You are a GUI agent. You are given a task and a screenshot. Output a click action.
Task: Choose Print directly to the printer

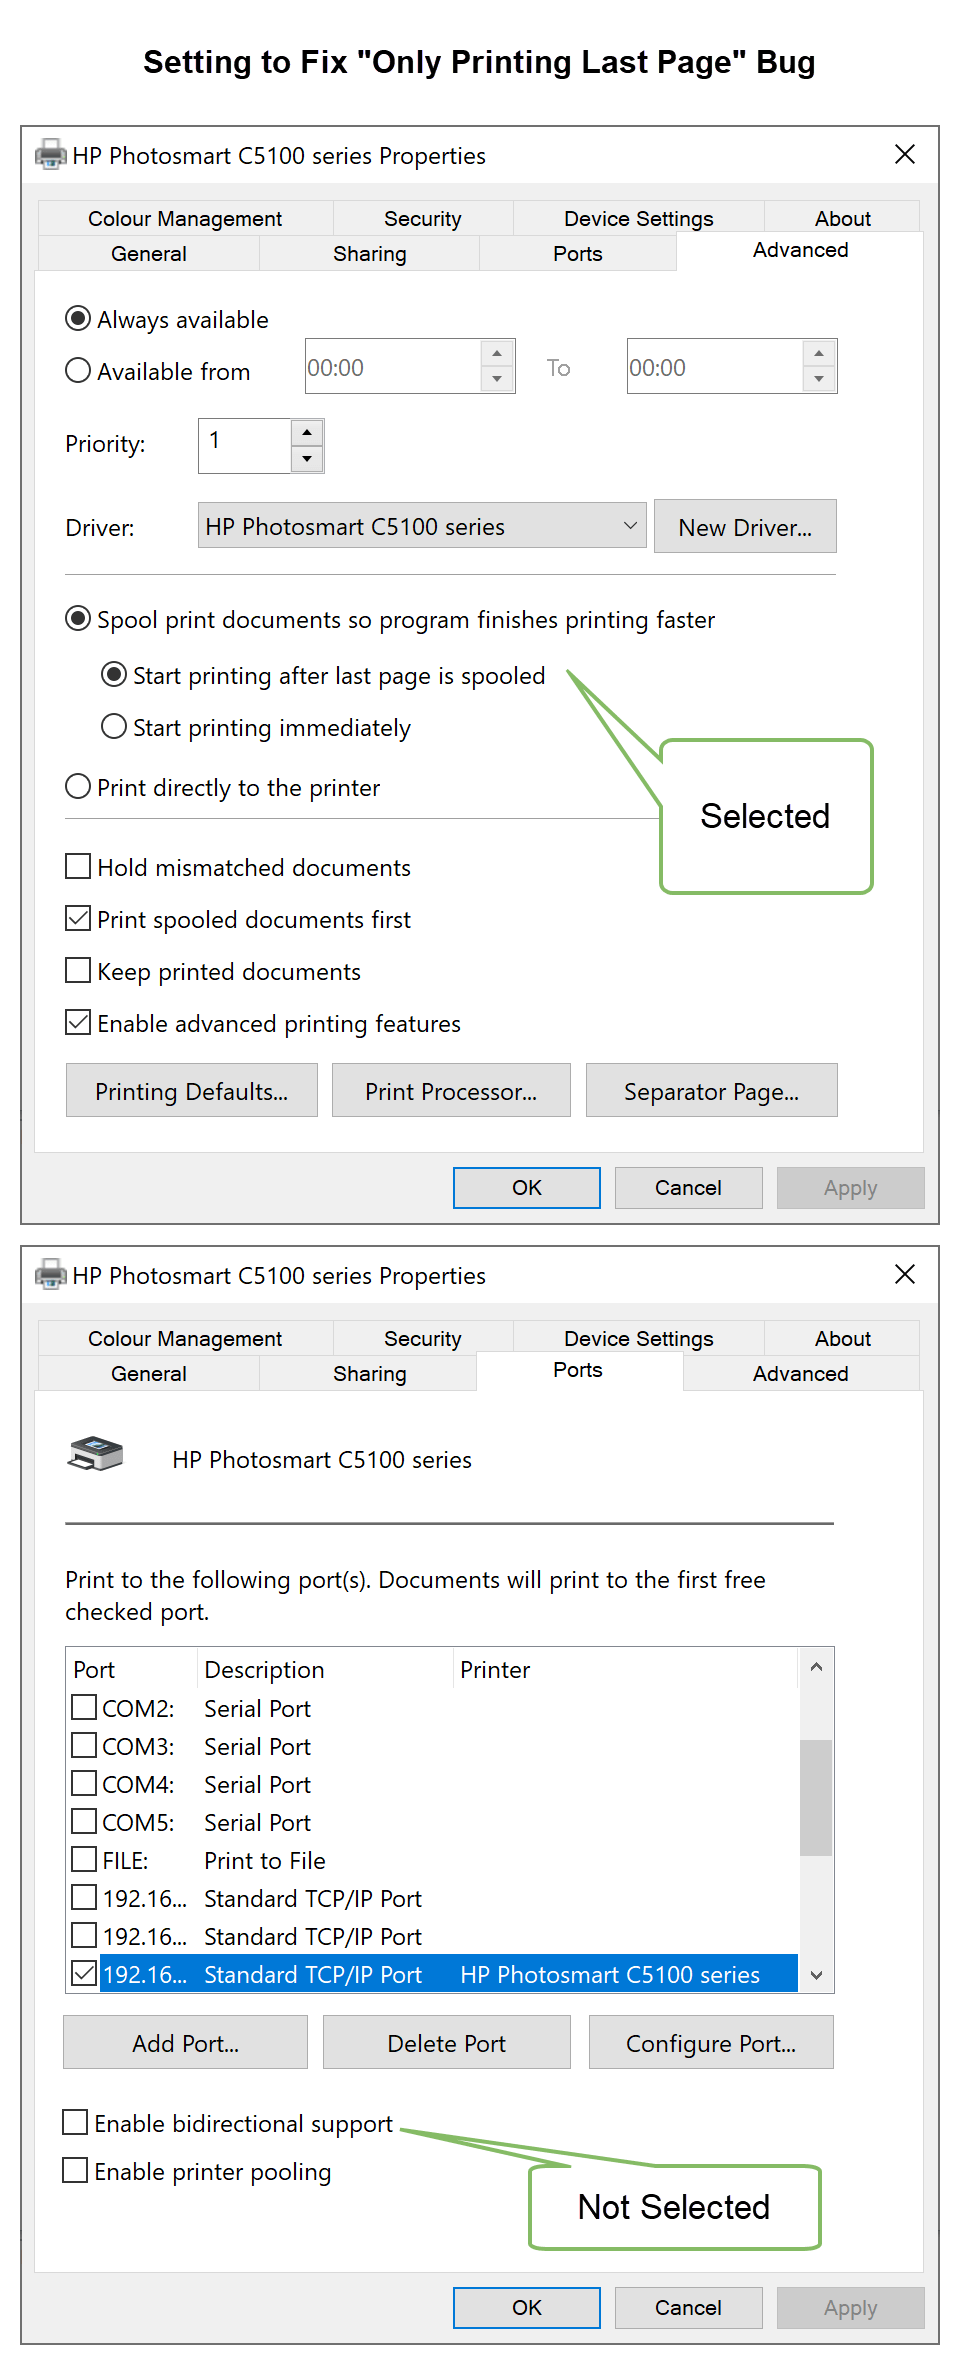(x=78, y=787)
